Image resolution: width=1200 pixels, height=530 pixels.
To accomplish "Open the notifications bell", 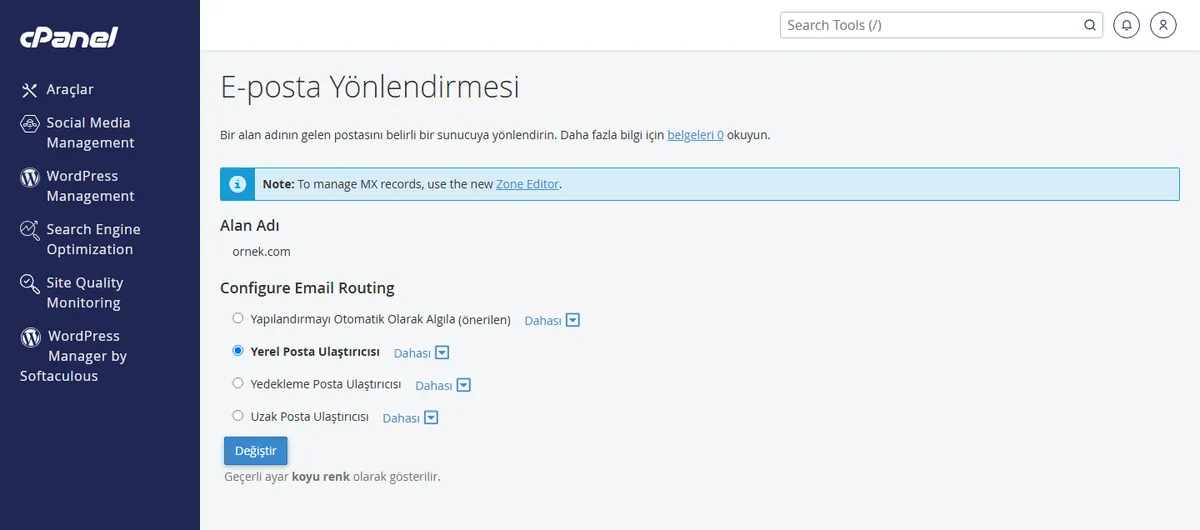I will tap(1127, 25).
